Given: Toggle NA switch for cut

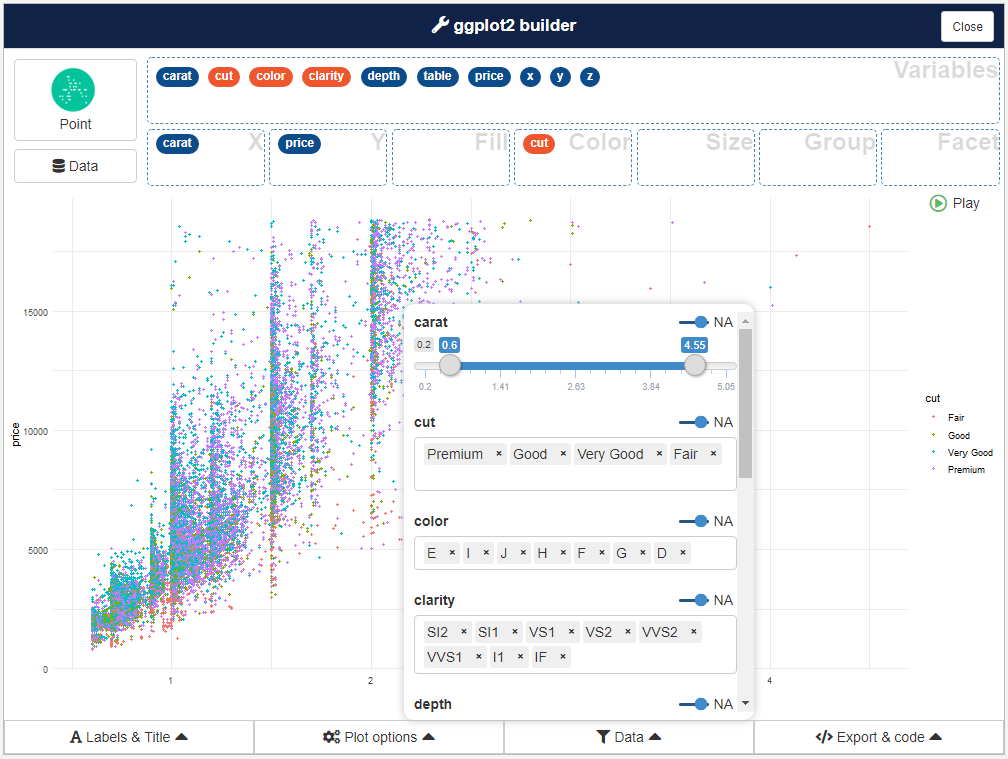Looking at the screenshot, I should (694, 422).
